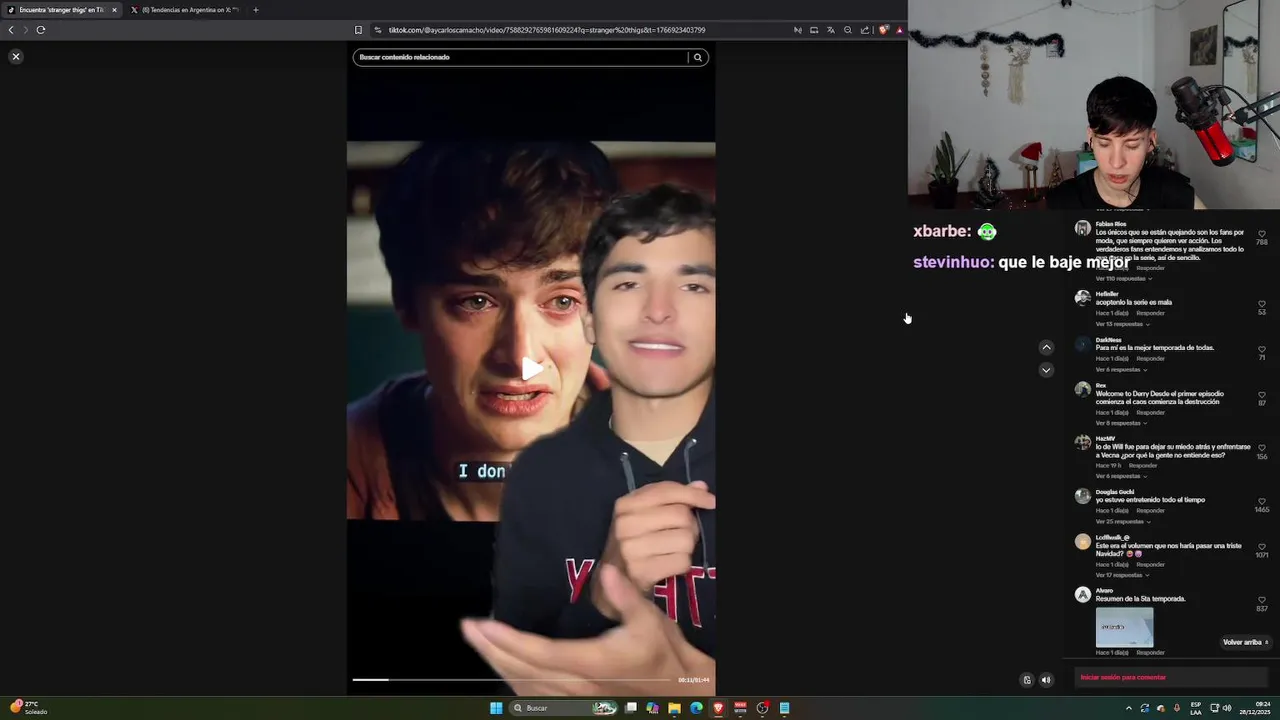Open weather widget showing 27°C Soleado

point(29,708)
